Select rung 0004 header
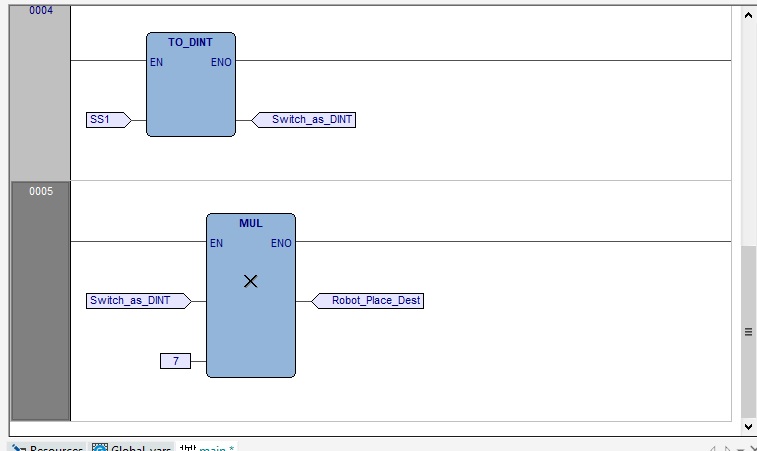This screenshot has height=451, width=757. point(41,93)
